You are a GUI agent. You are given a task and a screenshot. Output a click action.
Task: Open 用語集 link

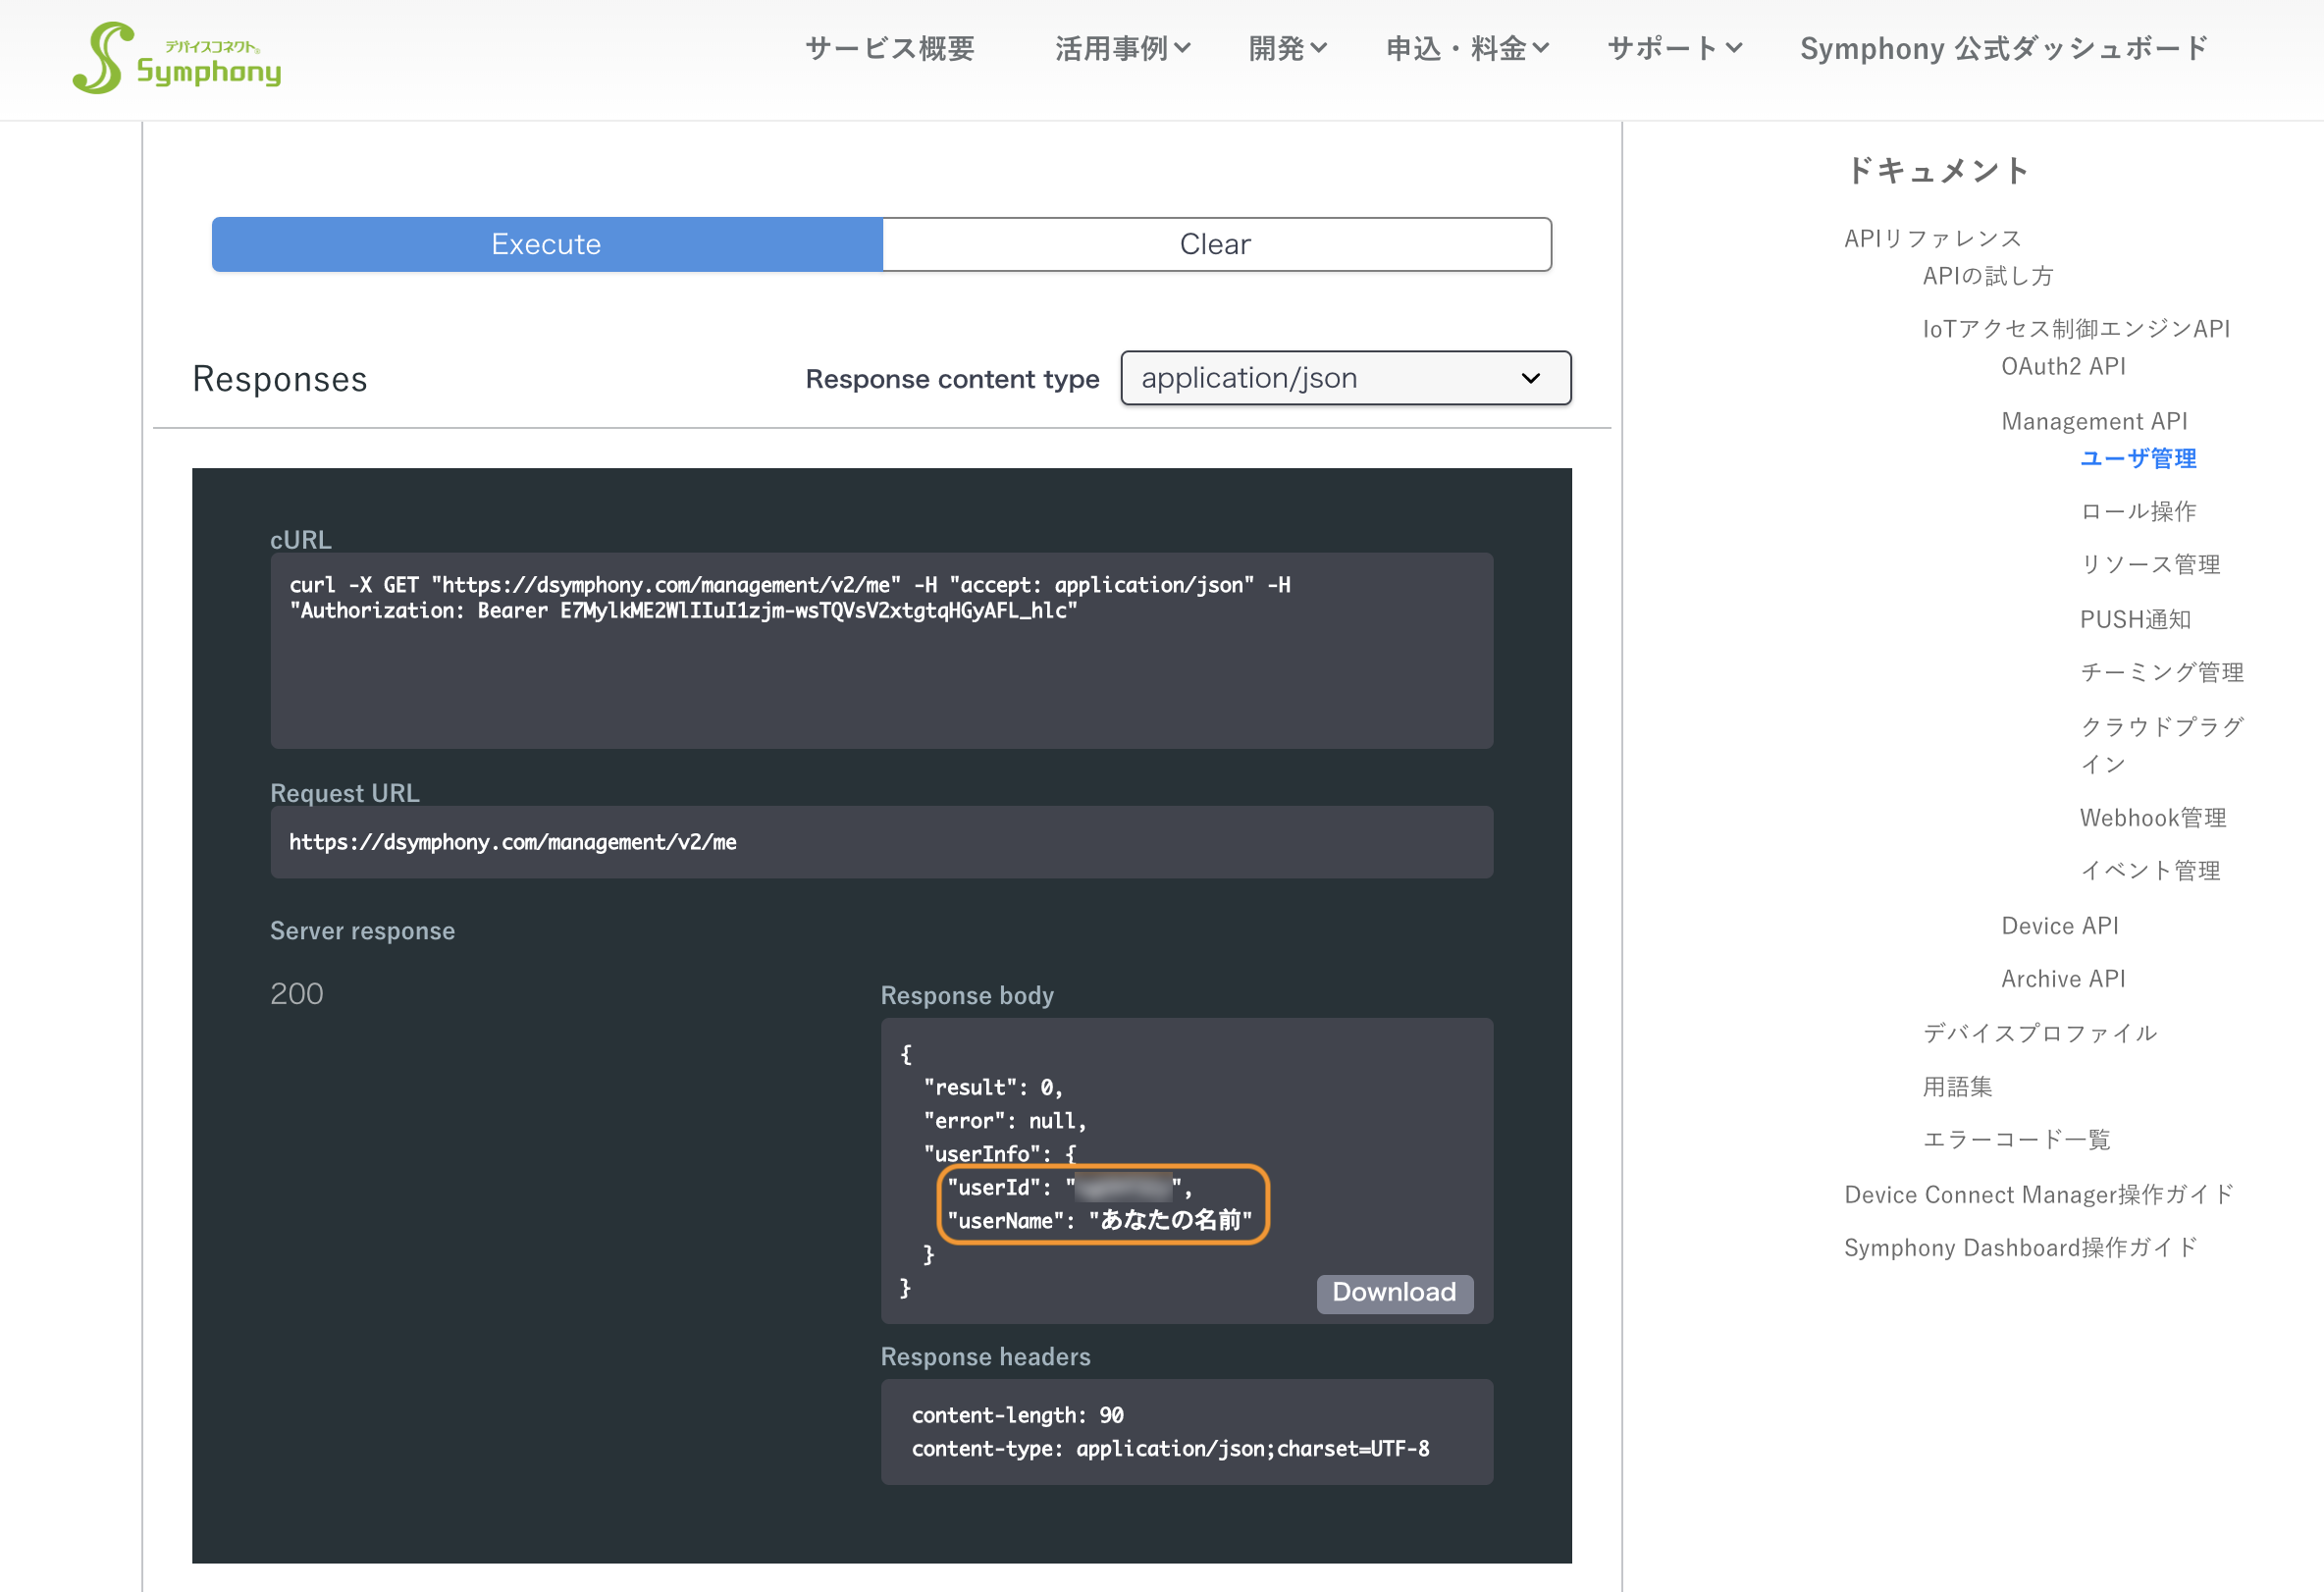pyautogui.click(x=1957, y=1087)
